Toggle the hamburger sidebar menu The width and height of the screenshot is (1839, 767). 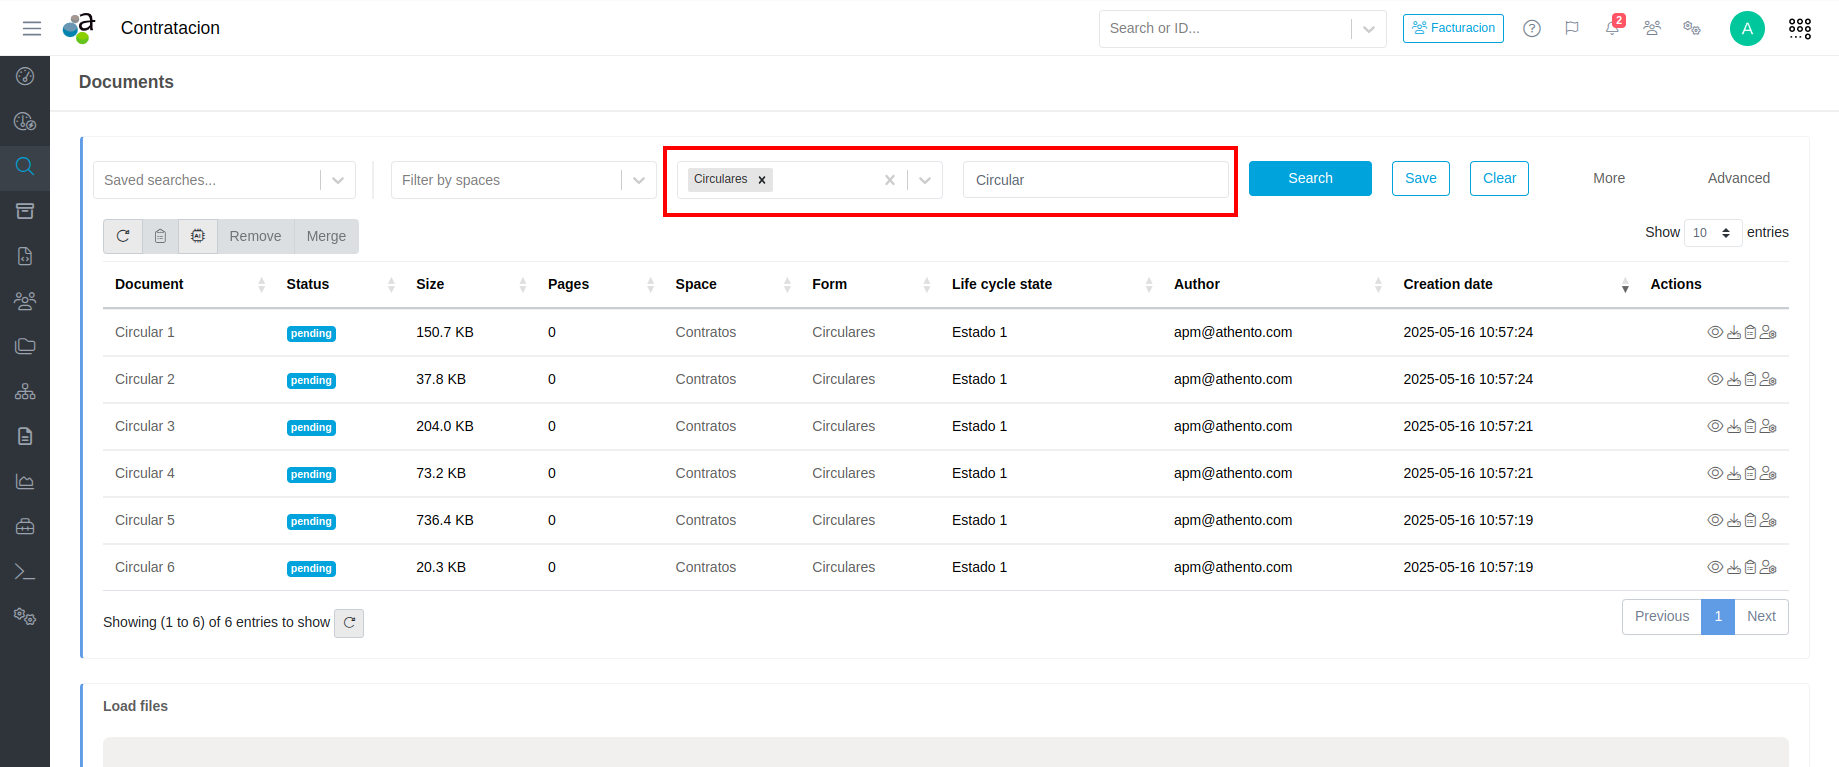32,28
